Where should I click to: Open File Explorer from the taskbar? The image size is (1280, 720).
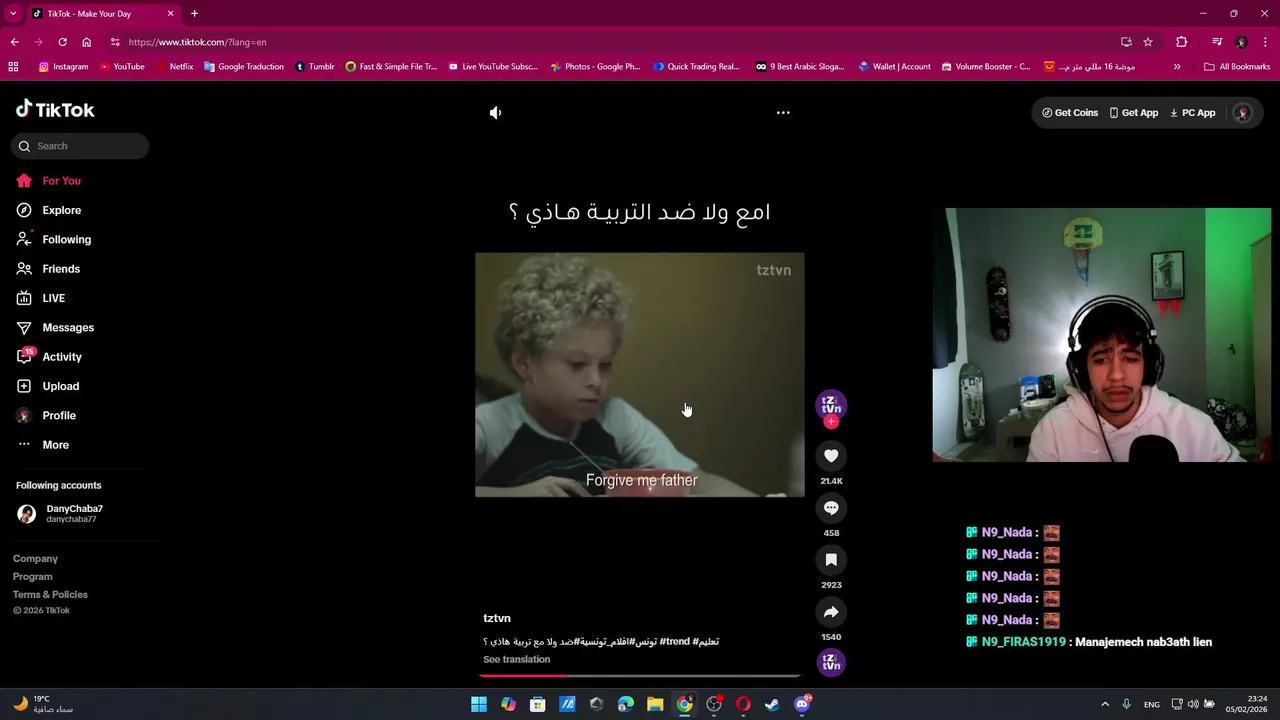(x=655, y=704)
